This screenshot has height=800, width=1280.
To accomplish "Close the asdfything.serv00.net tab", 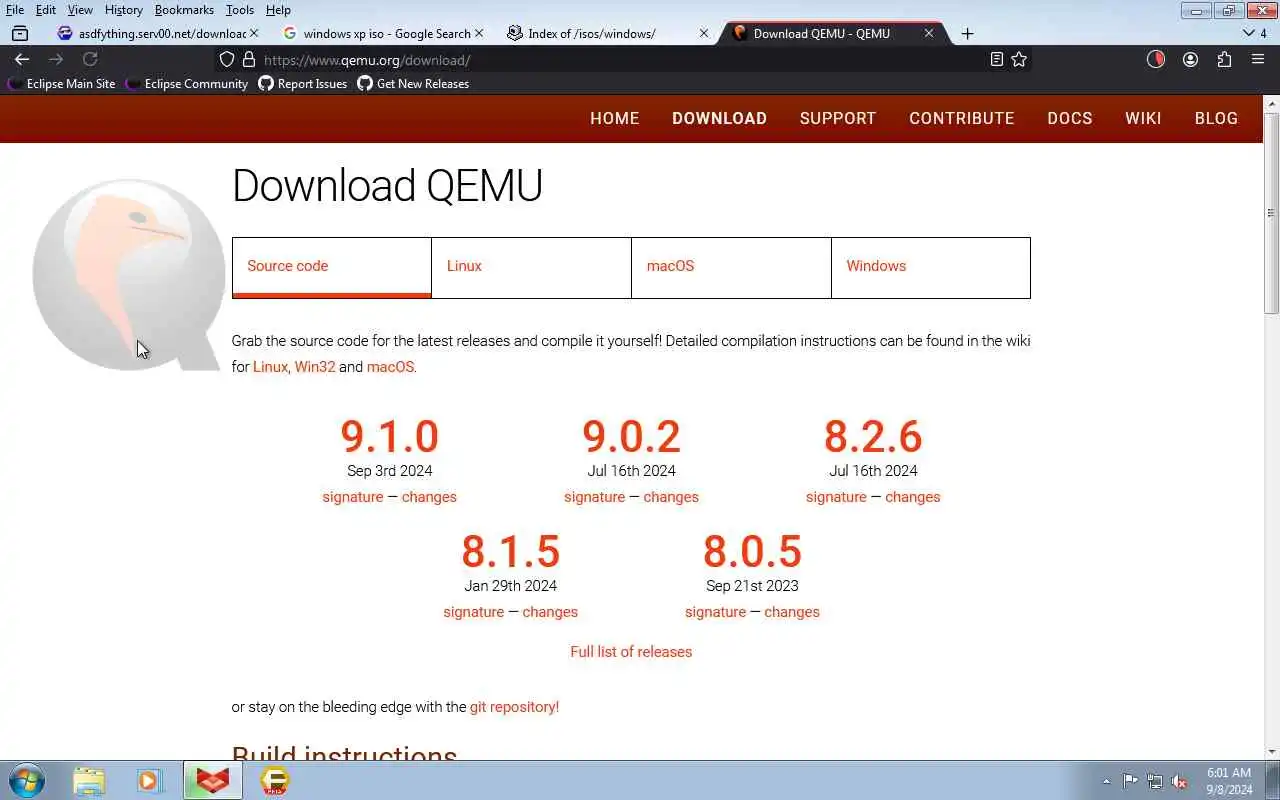I will 253,33.
